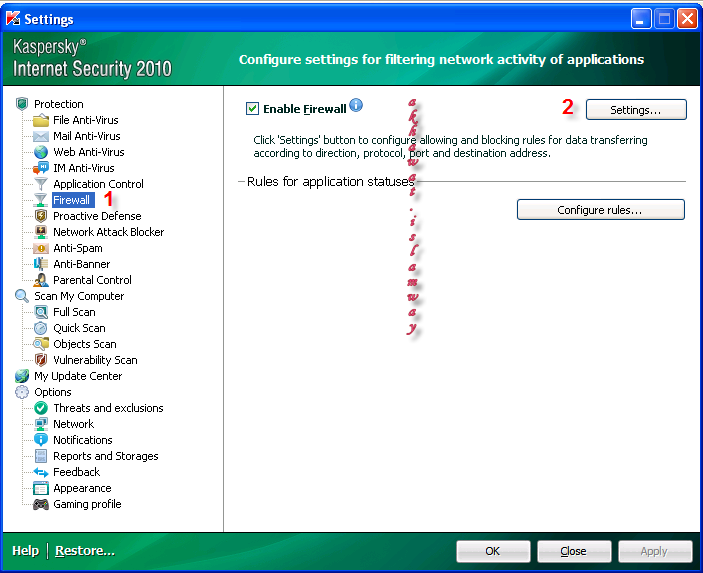Click the Gaming profile gamepad icon
This screenshot has height=573, width=703.
pyautogui.click(x=41, y=504)
